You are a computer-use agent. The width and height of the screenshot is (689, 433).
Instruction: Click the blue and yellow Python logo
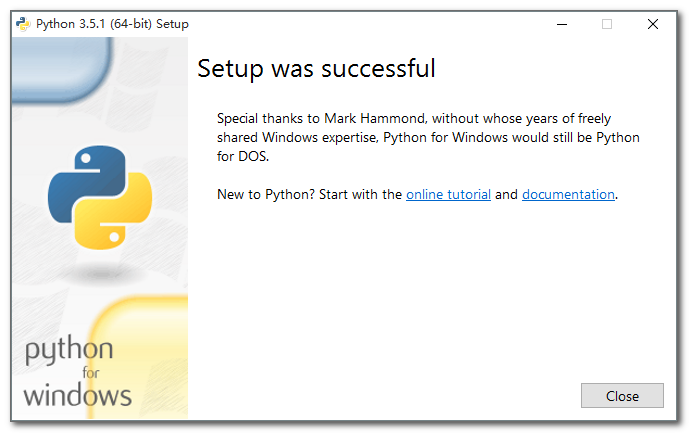tap(99, 196)
